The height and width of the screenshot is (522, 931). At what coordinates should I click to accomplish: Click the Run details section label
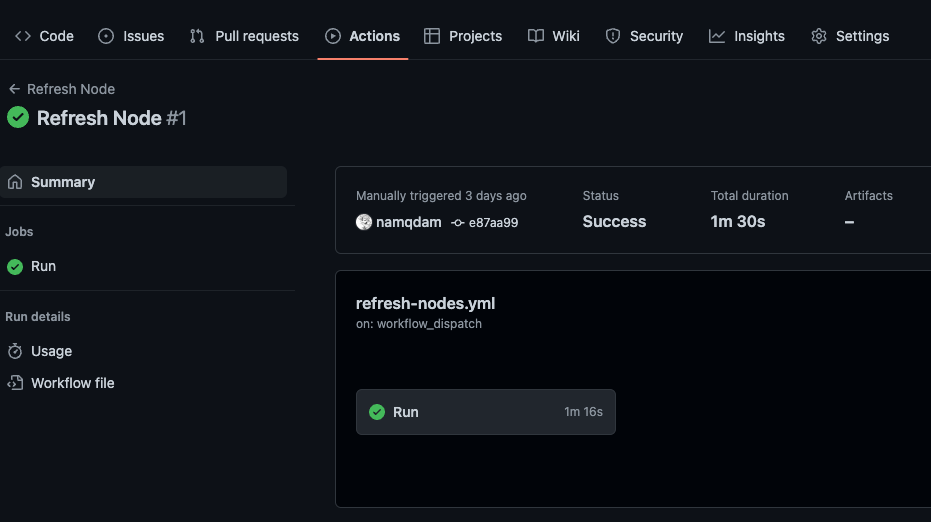pyautogui.click(x=37, y=317)
